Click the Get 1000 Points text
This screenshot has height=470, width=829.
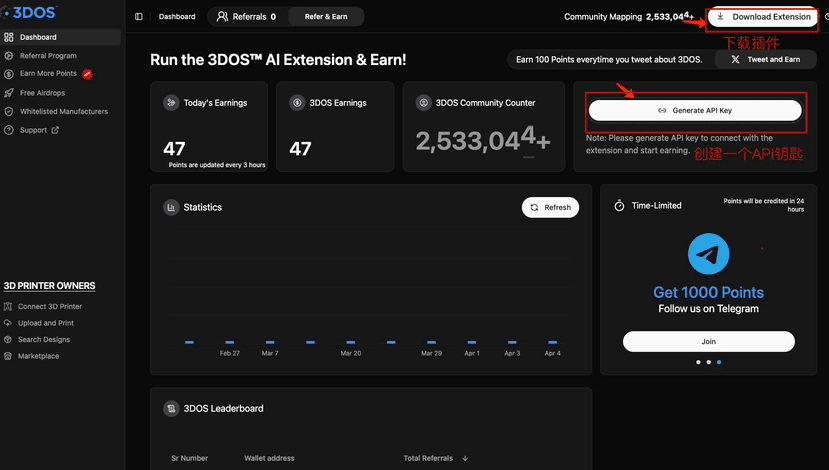[x=708, y=292]
